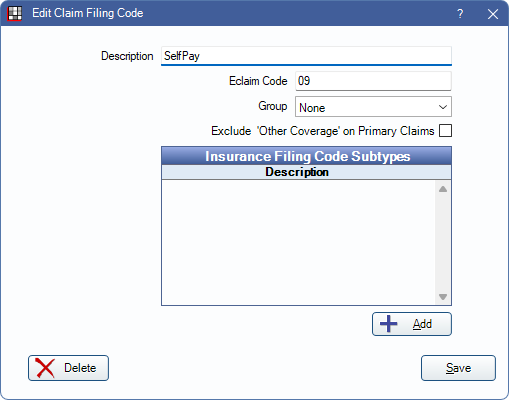Open help with the question mark button

(x=460, y=14)
